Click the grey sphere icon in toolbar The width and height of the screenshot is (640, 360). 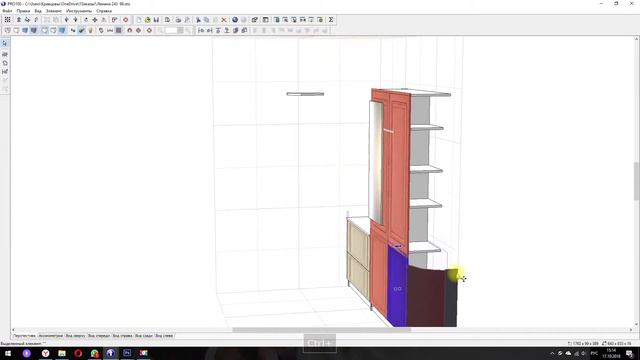pyautogui.click(x=244, y=20)
